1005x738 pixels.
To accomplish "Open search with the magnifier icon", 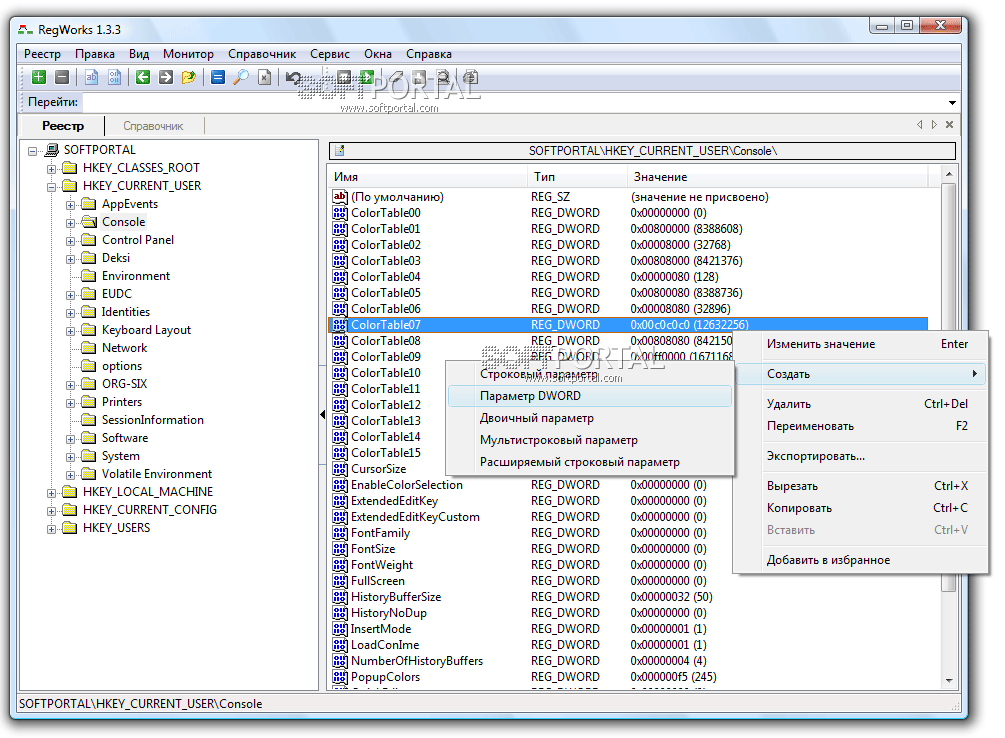I will (x=241, y=77).
